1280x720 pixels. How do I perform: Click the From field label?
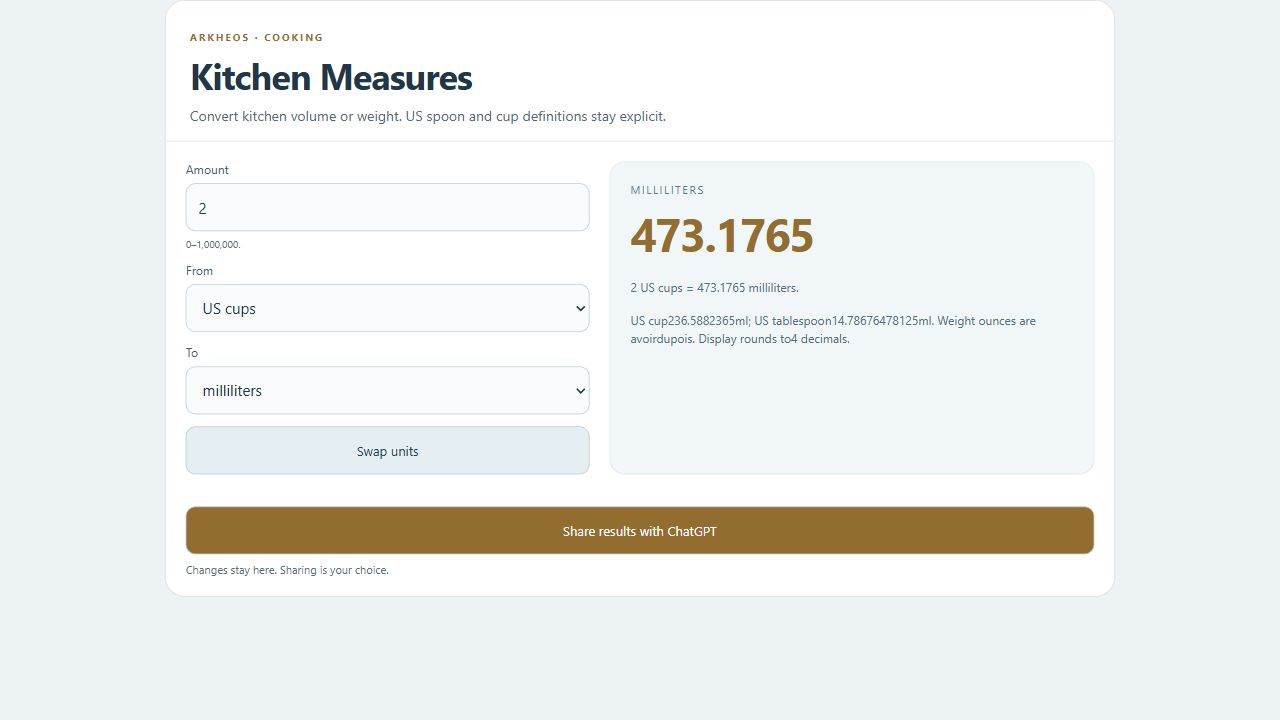click(x=199, y=271)
